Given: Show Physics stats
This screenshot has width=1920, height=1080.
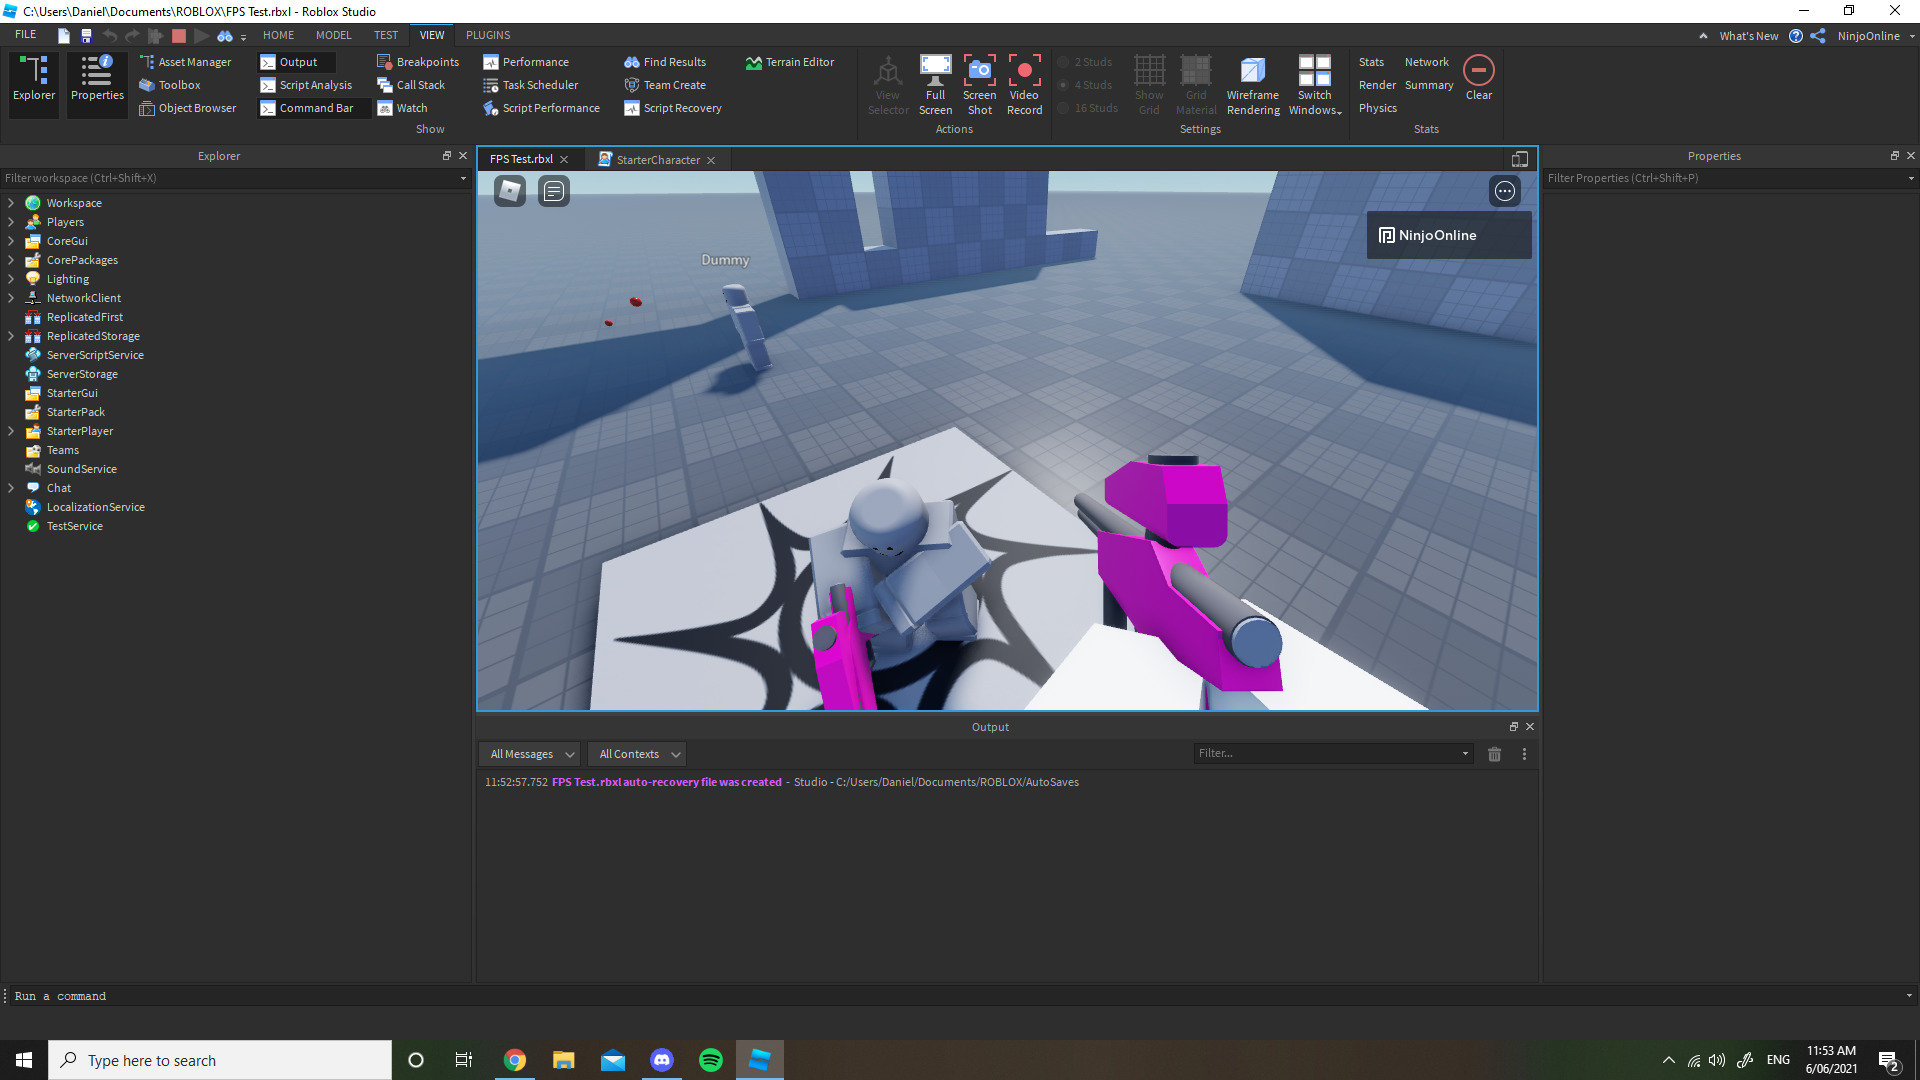Looking at the screenshot, I should pyautogui.click(x=1377, y=108).
